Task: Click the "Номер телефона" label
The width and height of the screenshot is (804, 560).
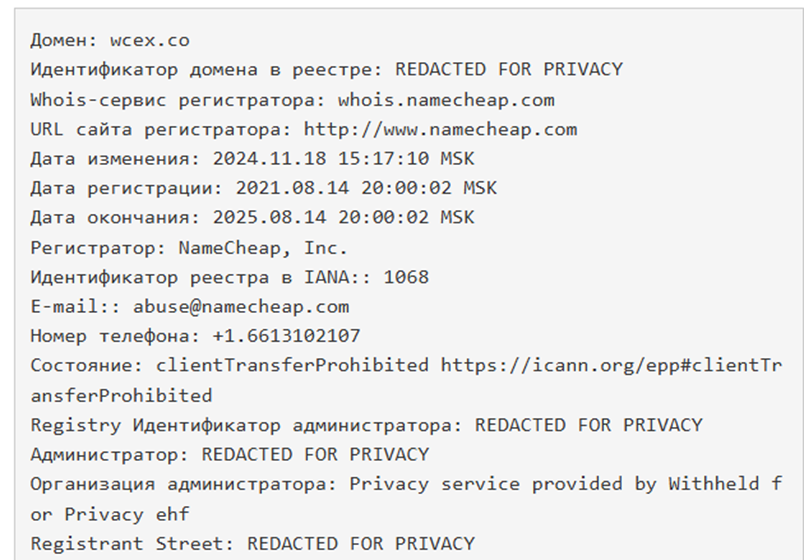Action: pos(110,336)
